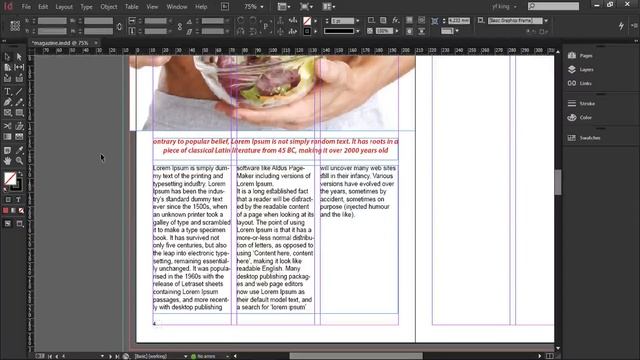
Task: Click the reference point locator grid
Action: point(15,26)
